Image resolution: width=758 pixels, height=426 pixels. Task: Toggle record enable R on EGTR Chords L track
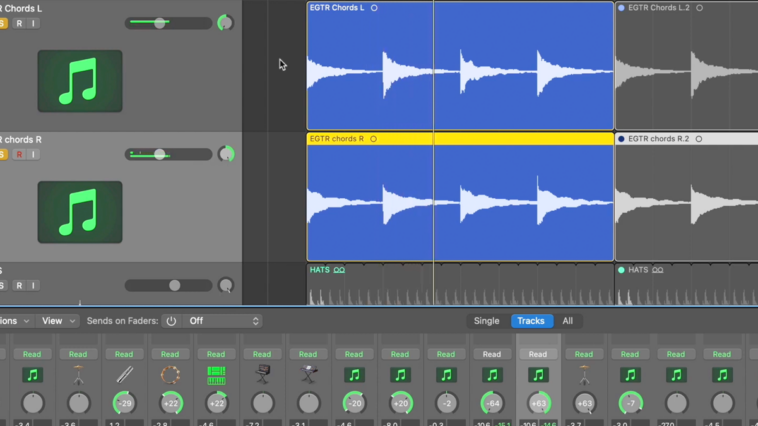tap(19, 23)
